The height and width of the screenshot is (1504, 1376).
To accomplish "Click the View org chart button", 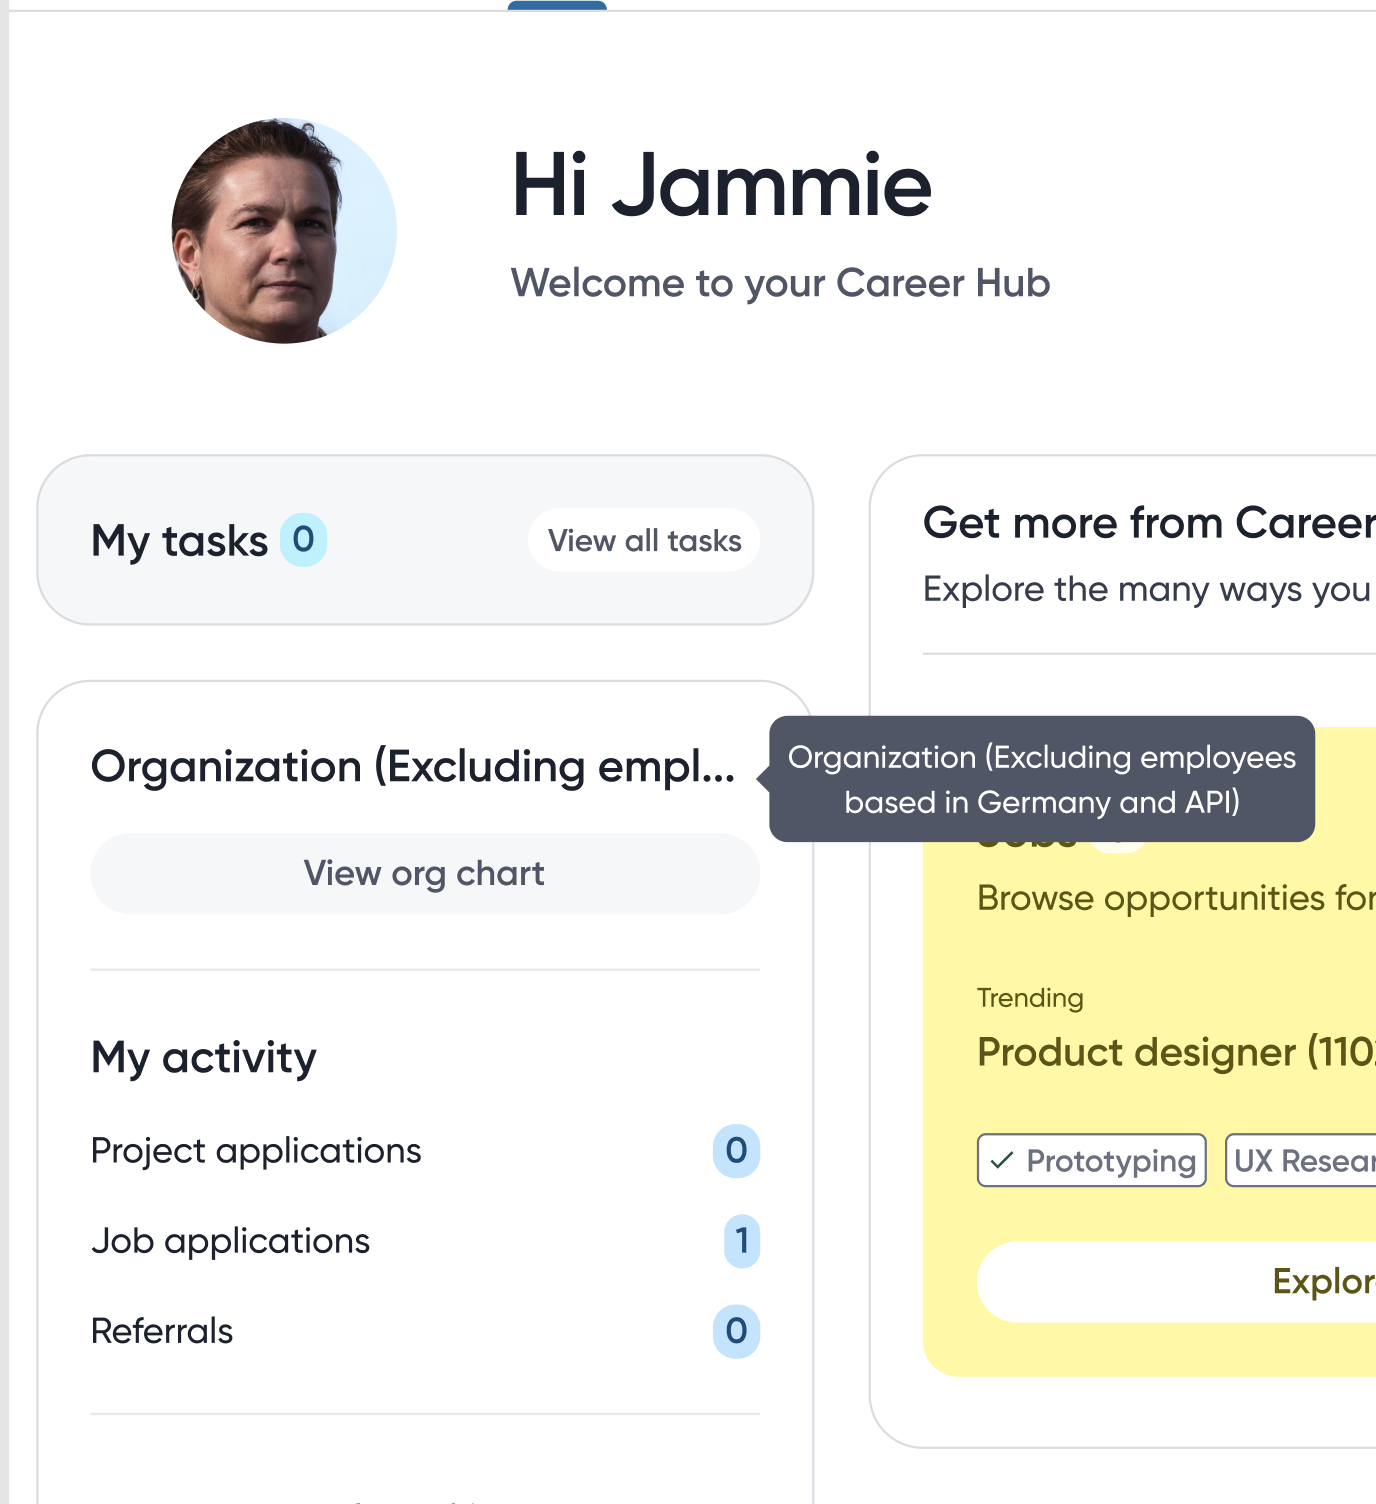I will click(425, 873).
